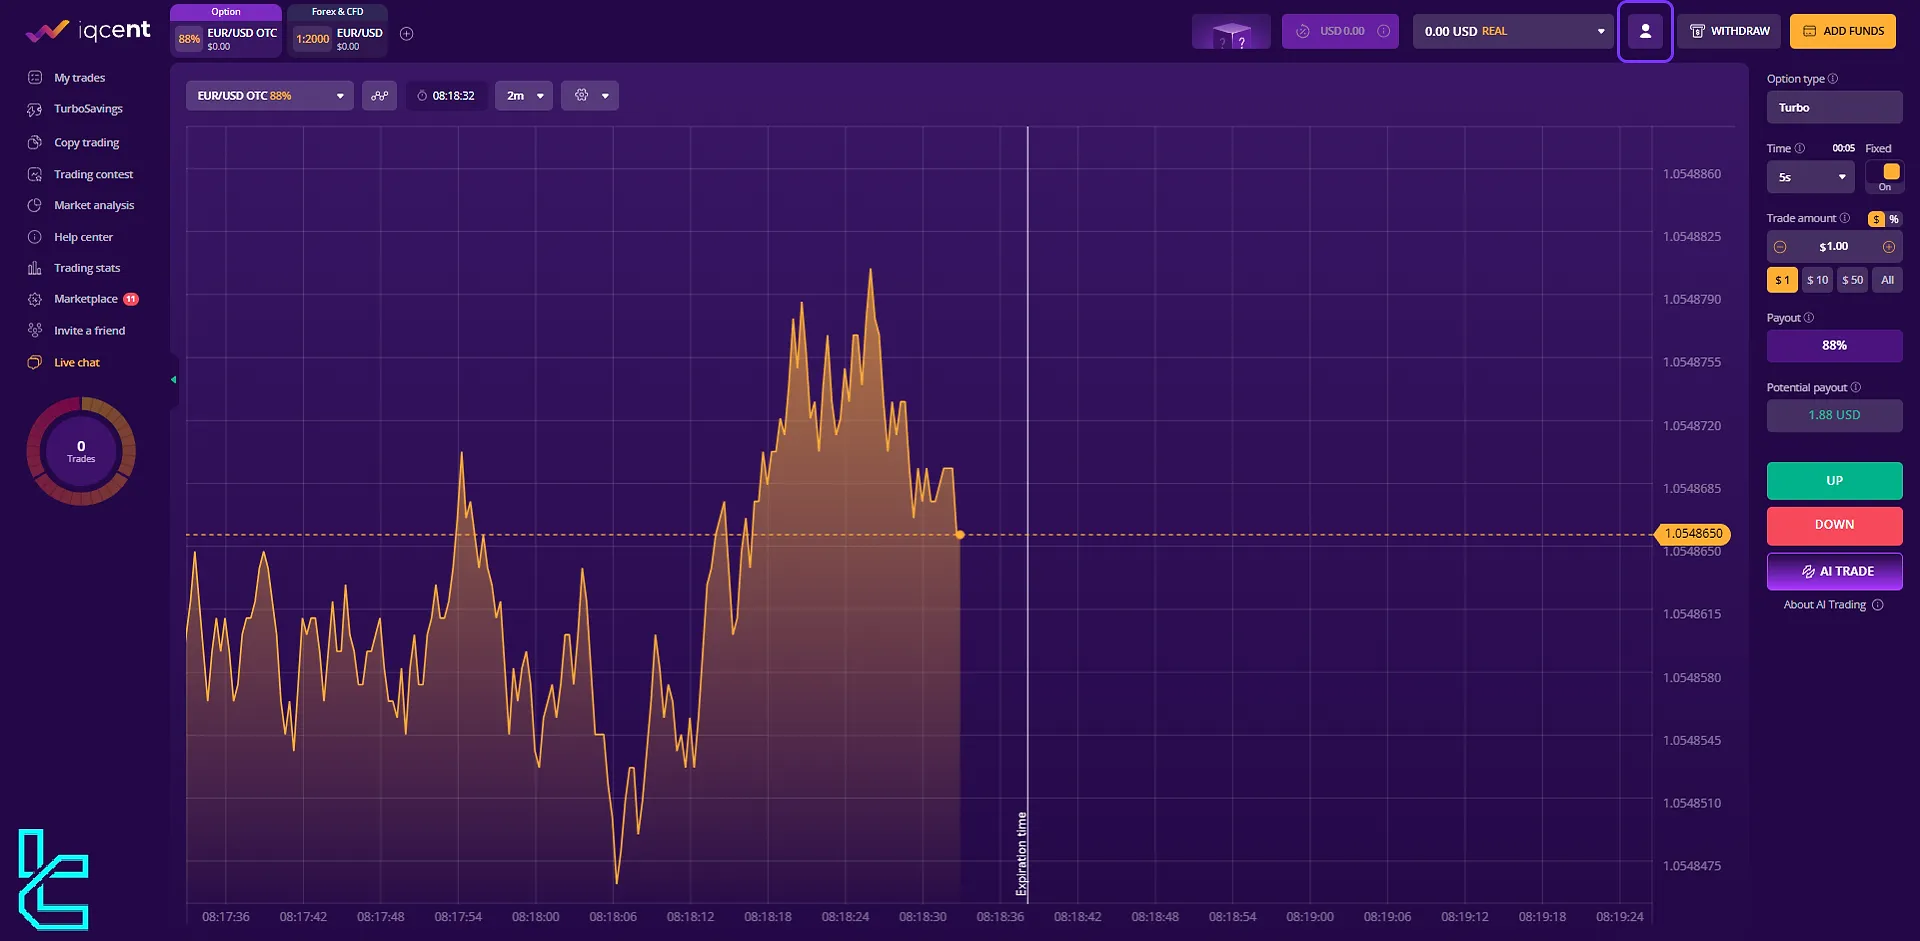Switch trade amount to percent mode
Screen dimensions: 1920x941
coord(1894,219)
